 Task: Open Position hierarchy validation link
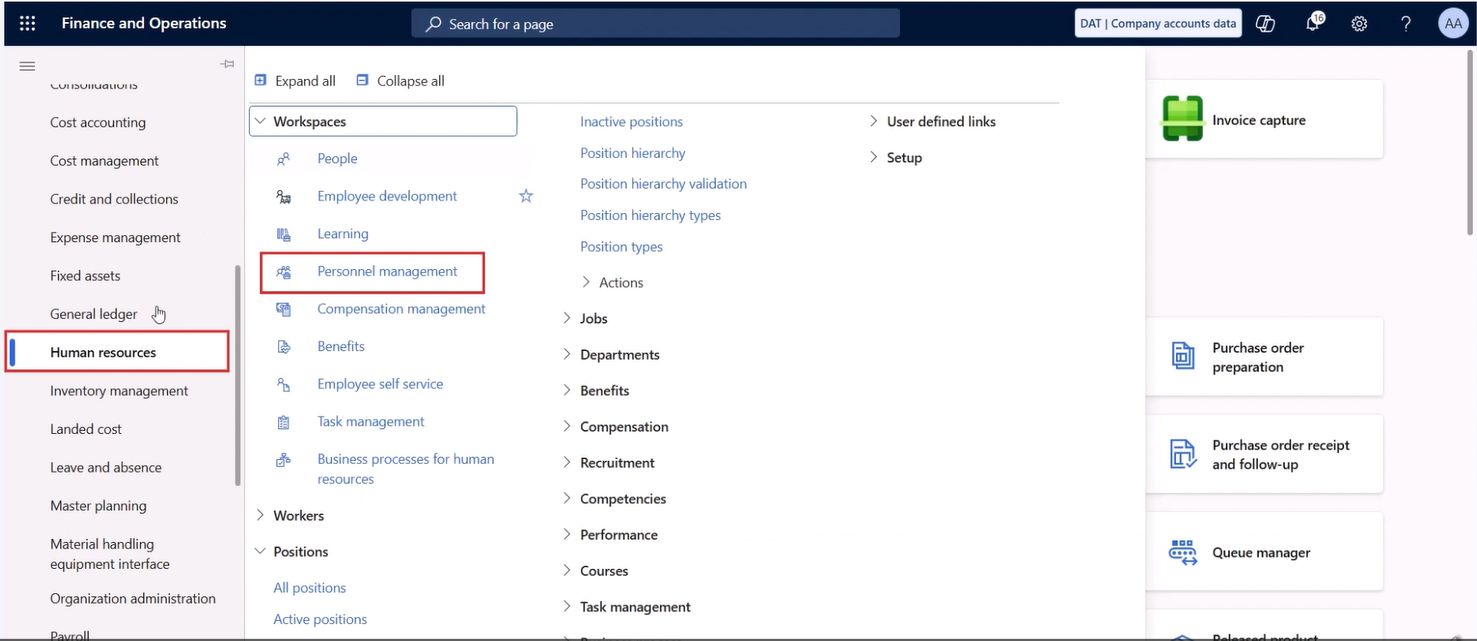point(663,184)
